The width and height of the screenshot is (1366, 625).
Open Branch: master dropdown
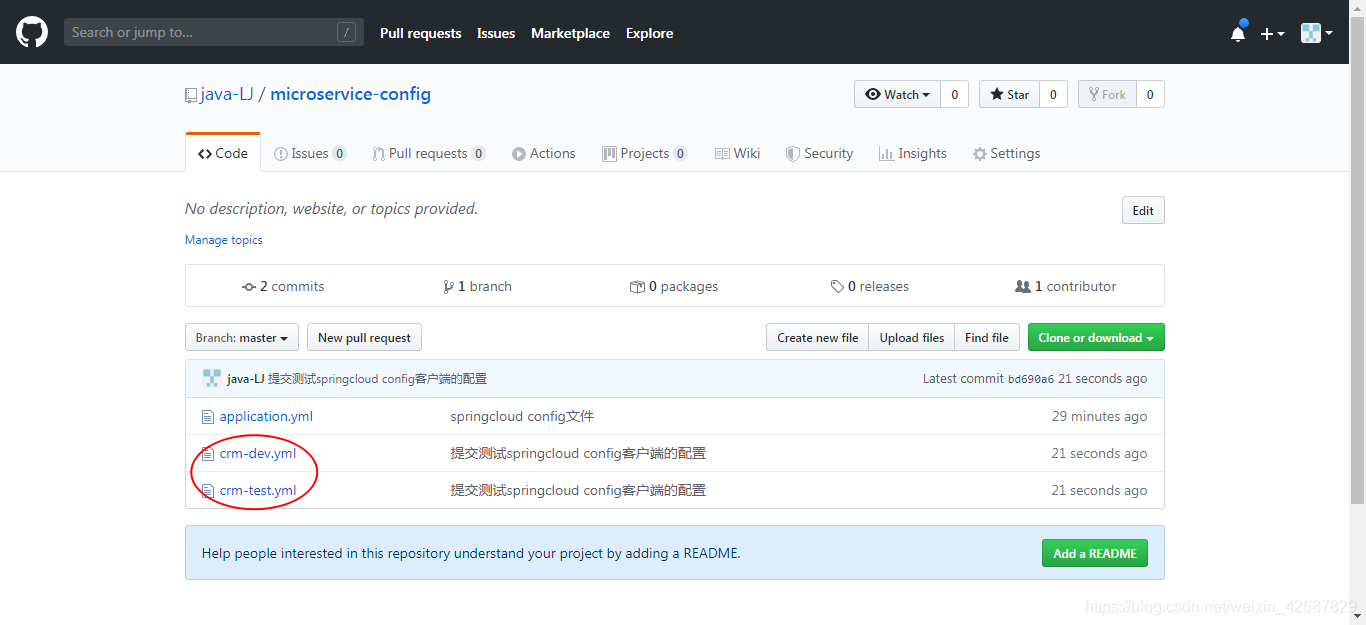click(242, 338)
